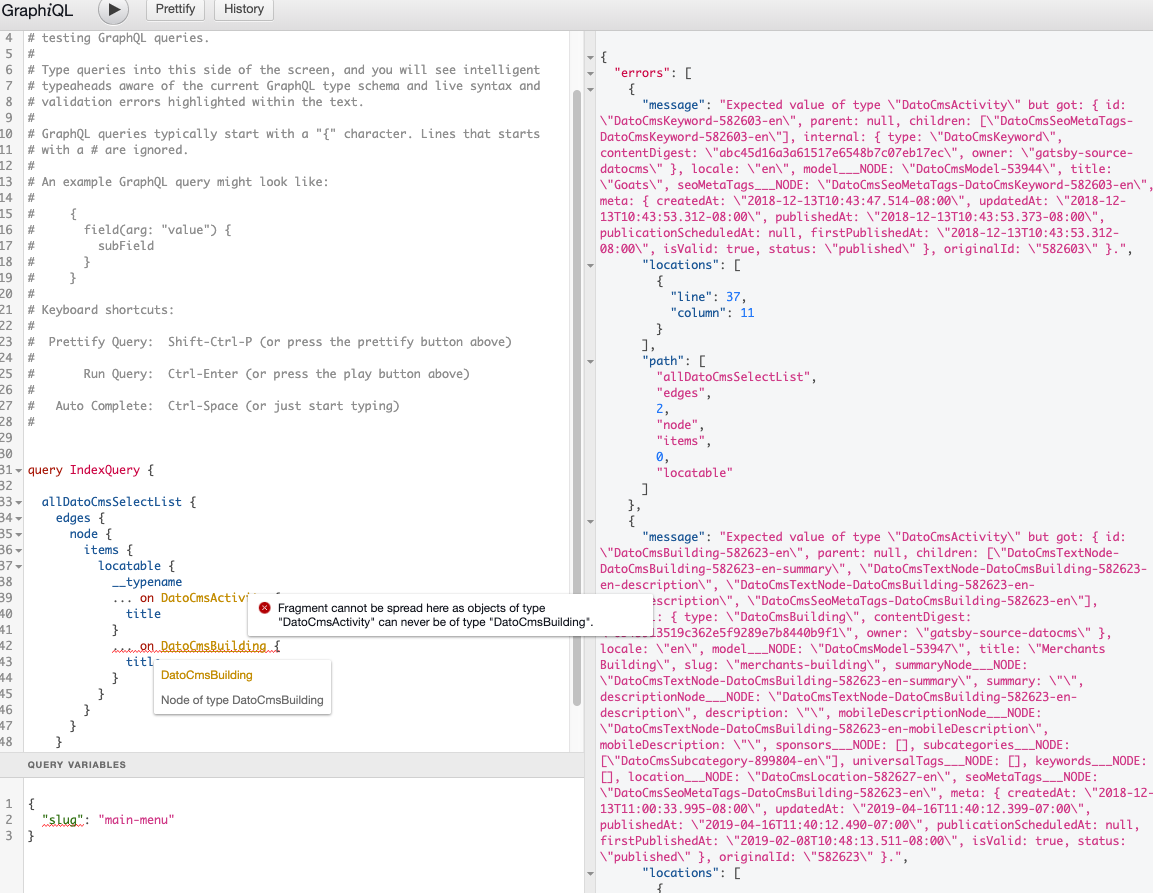Image resolution: width=1153 pixels, height=893 pixels.
Task: Click the red error icon in the tooltip
Action: pyautogui.click(x=265, y=608)
